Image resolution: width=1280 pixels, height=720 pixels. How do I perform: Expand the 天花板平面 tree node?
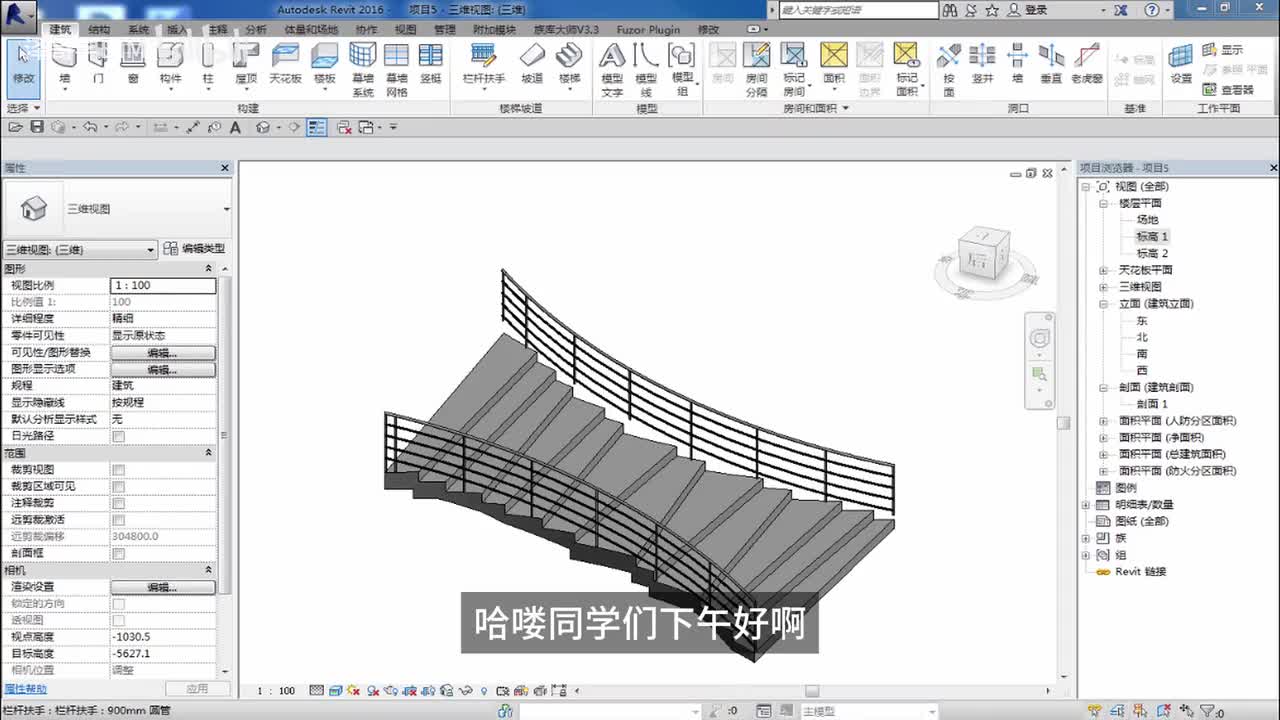coord(1104,270)
